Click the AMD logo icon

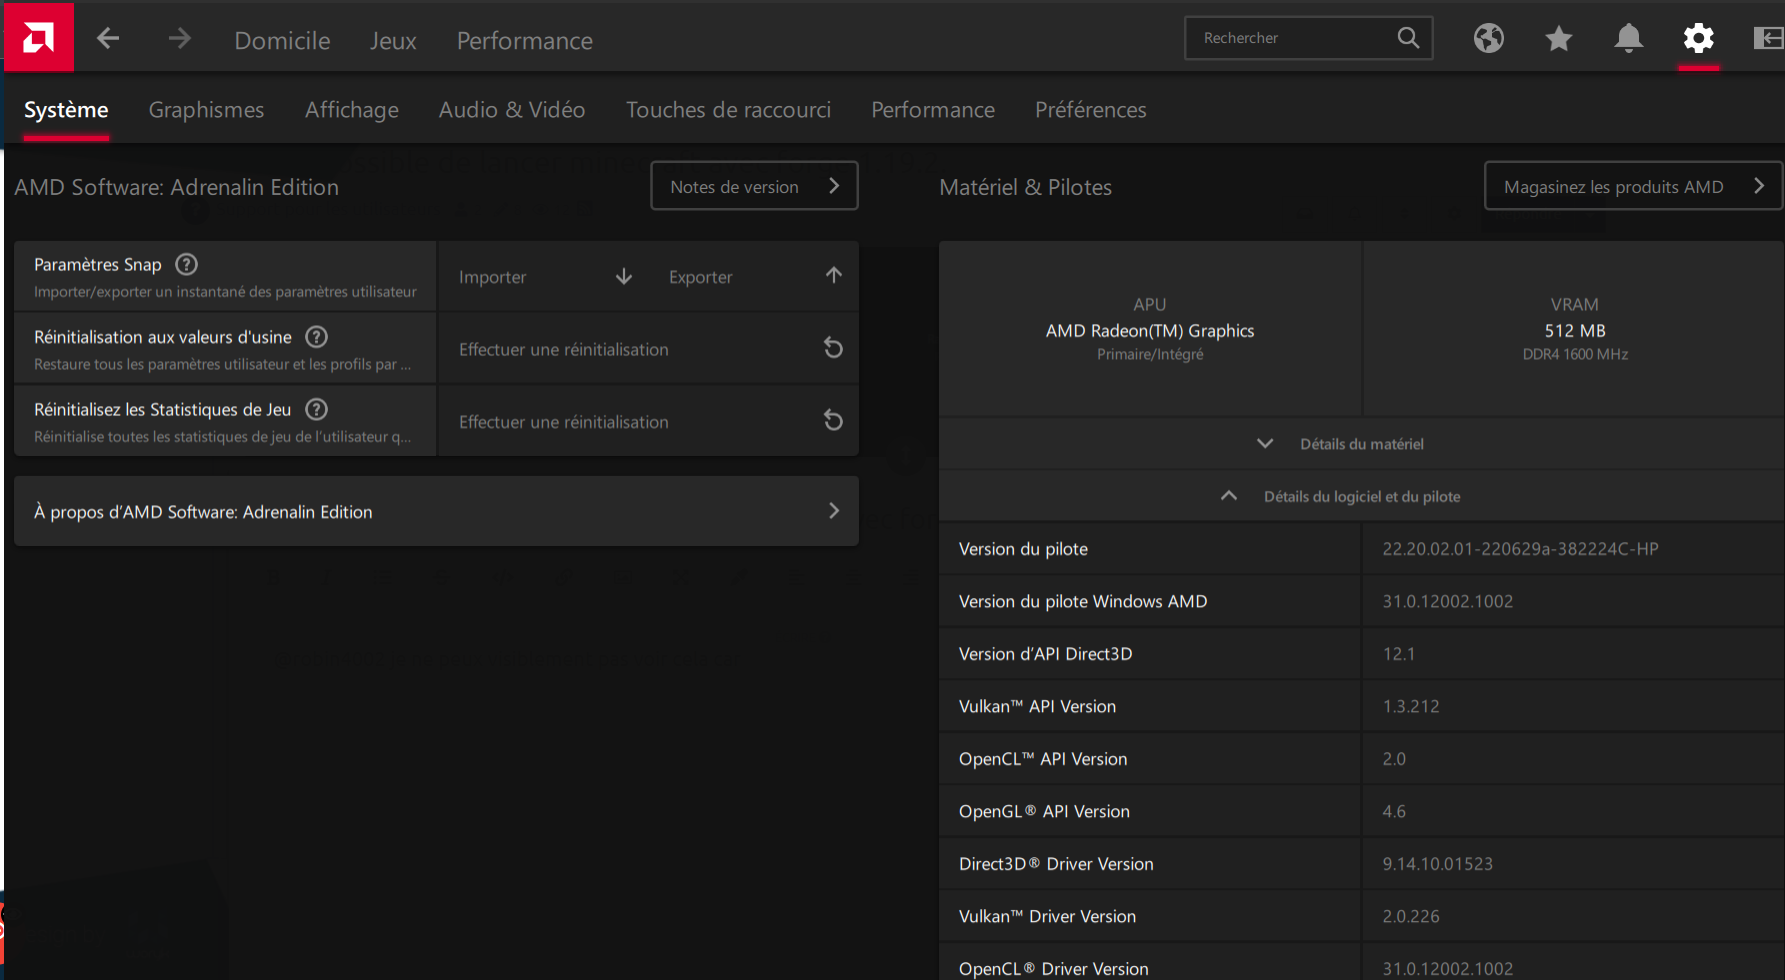38,38
